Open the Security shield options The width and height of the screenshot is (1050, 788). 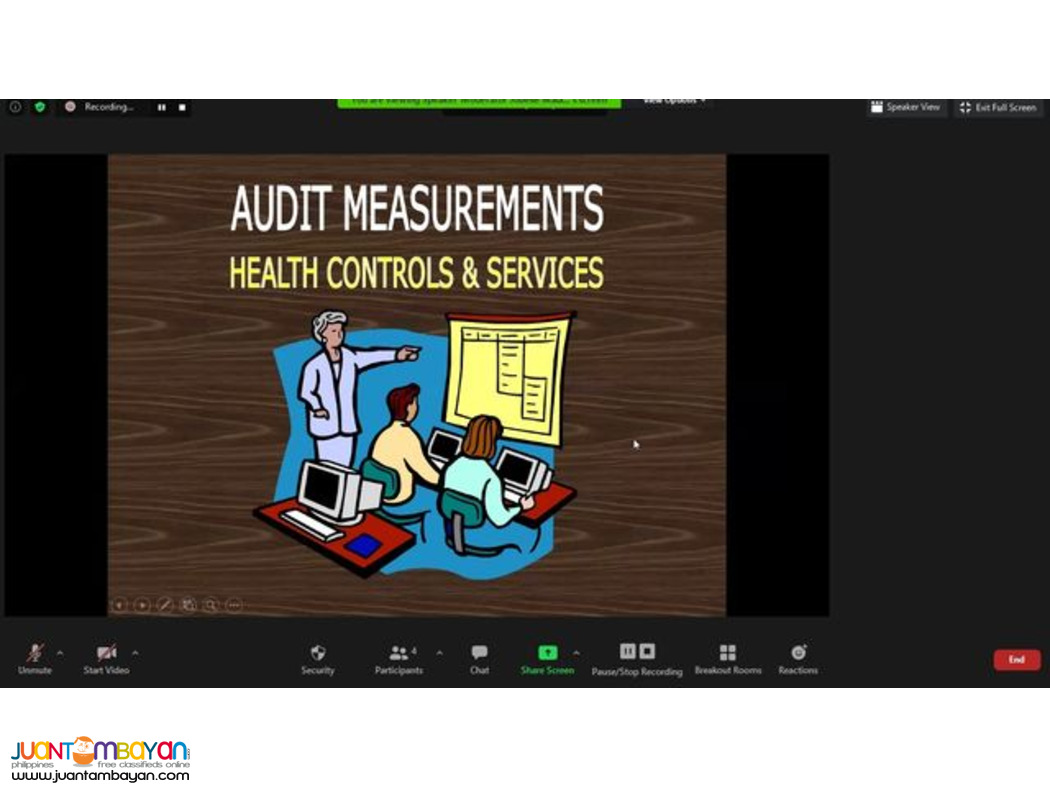click(x=318, y=653)
